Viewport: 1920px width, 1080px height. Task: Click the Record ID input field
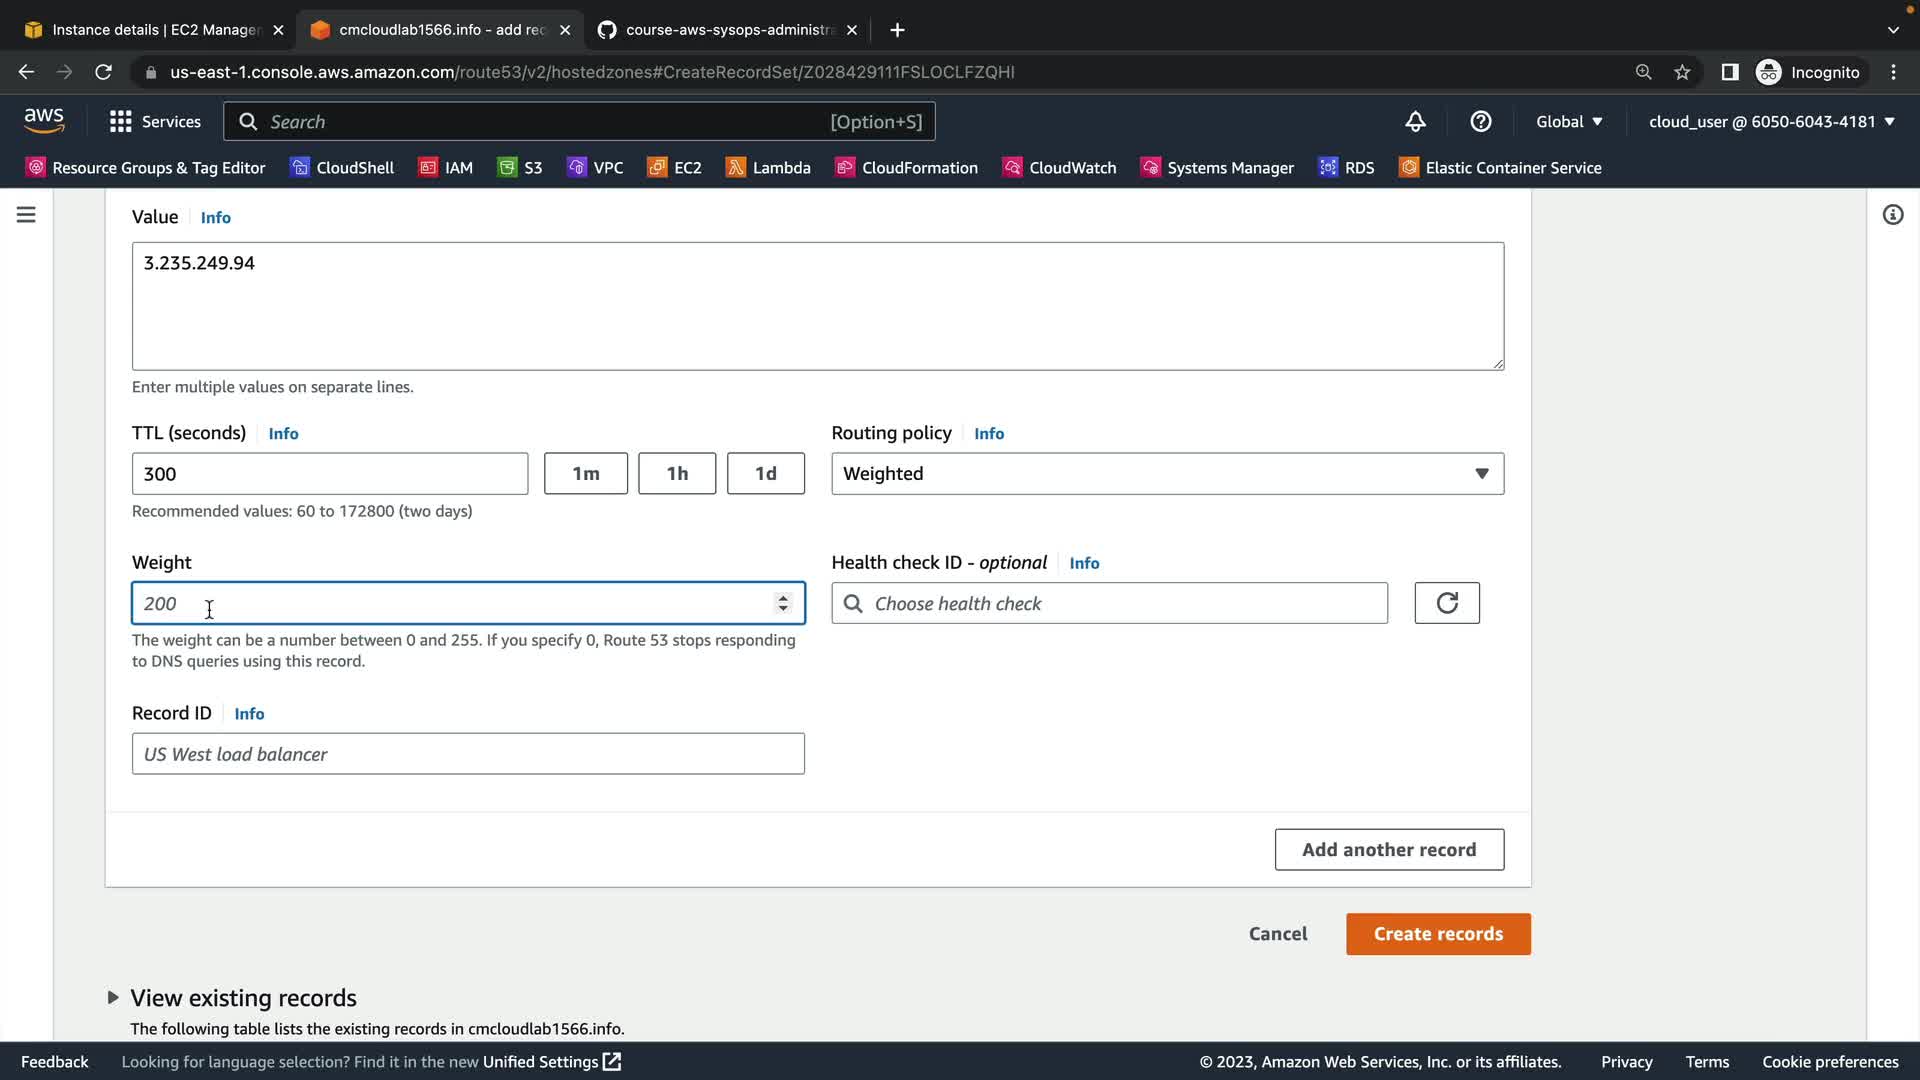pyautogui.click(x=467, y=754)
